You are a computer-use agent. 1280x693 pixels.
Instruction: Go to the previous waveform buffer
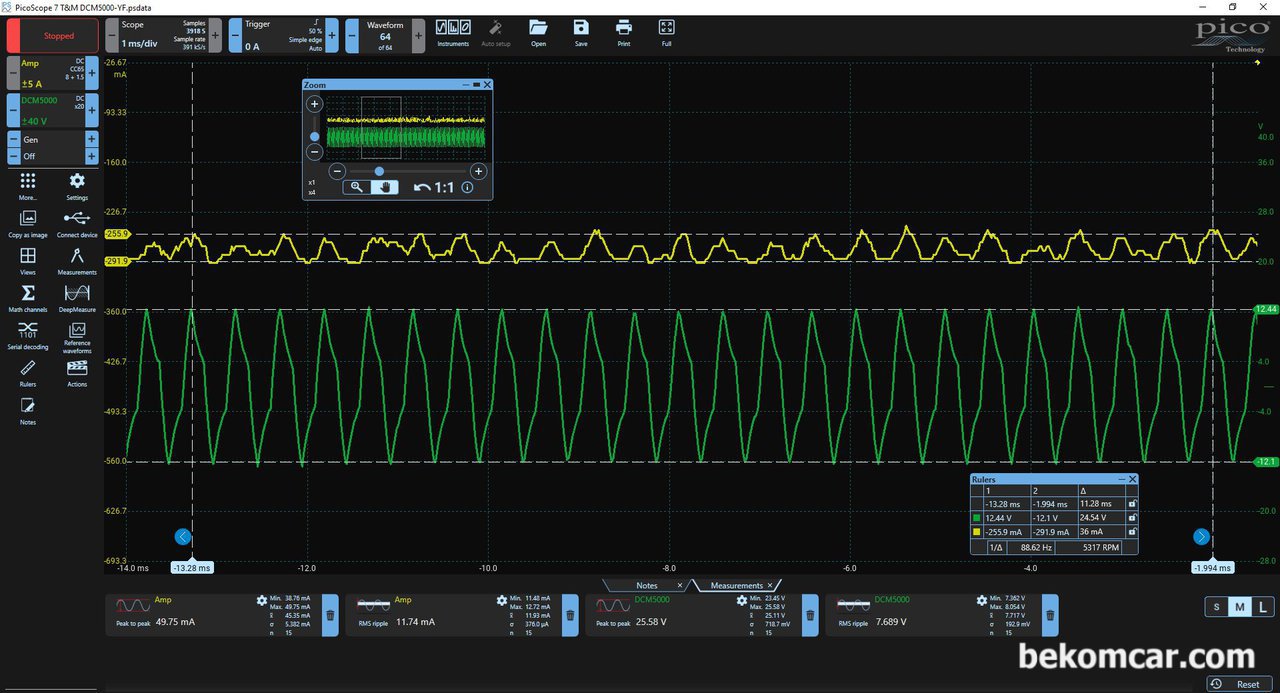(352, 35)
